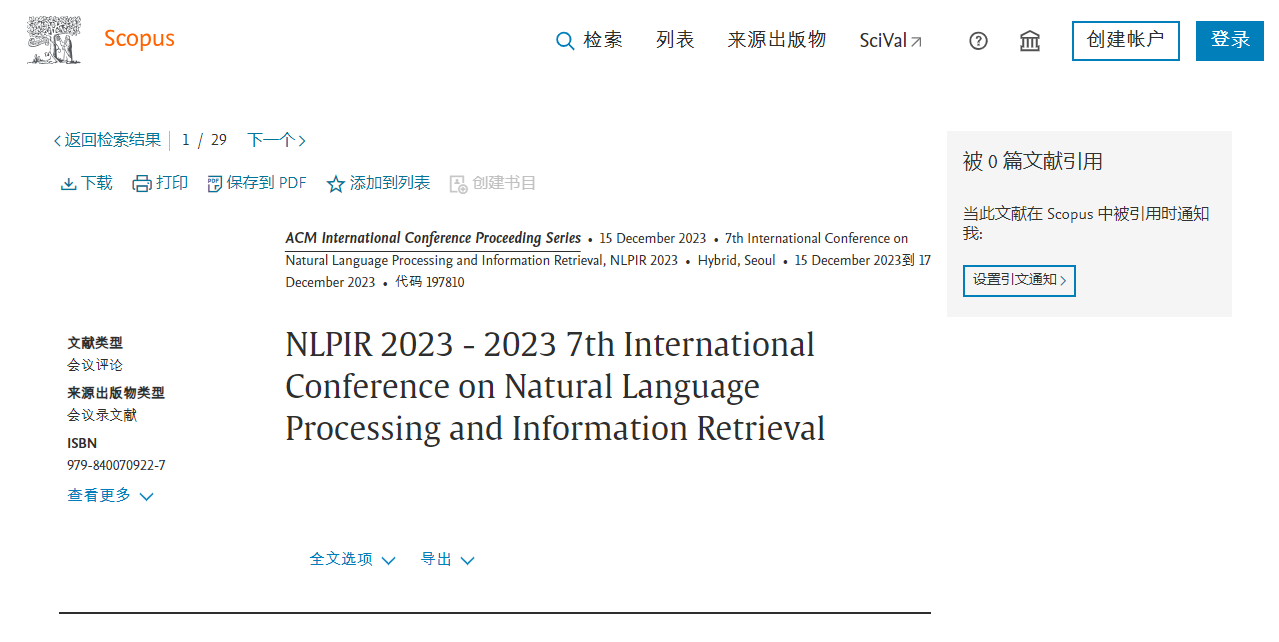Screen dimensions: 1279x642
Task: Open the 来源出版物 sources menu
Action: 776,40
